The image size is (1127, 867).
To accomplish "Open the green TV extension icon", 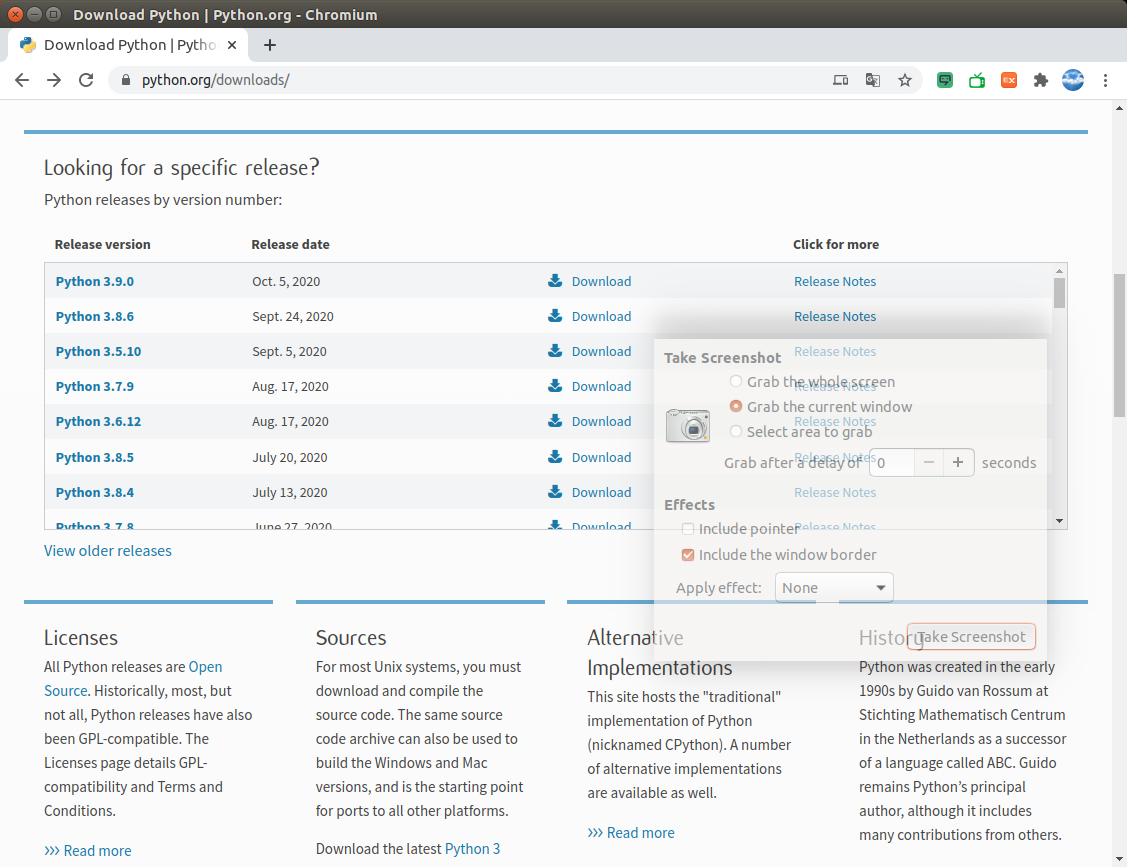I will 977,81.
